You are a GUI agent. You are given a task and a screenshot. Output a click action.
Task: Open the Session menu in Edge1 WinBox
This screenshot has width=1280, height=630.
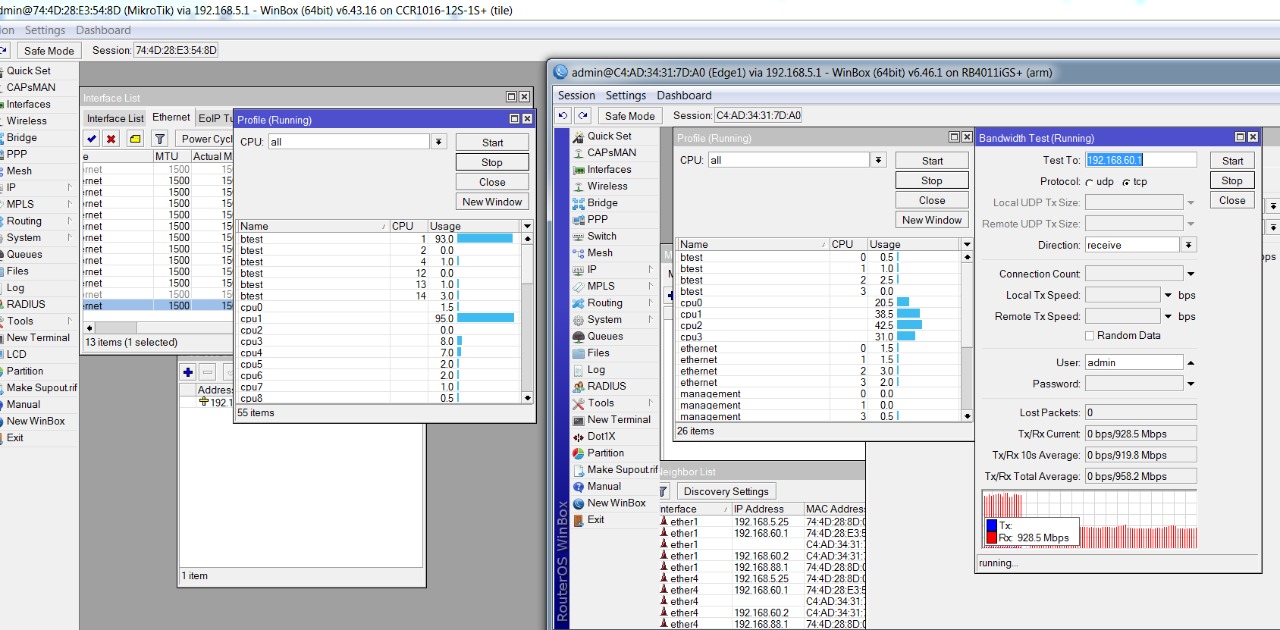tap(576, 95)
